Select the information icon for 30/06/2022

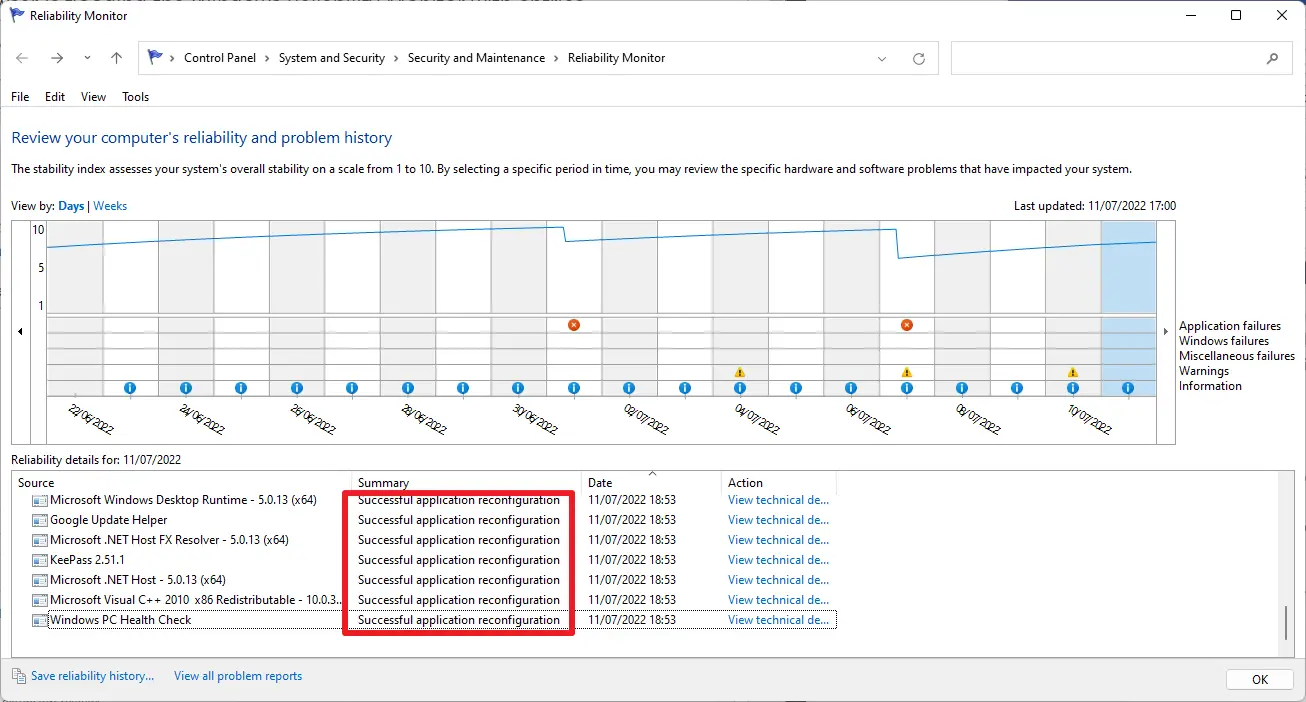(x=518, y=388)
